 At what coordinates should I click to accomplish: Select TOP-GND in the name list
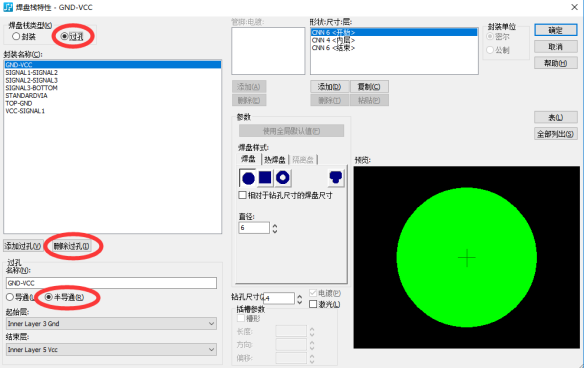pyautogui.click(x=112, y=103)
